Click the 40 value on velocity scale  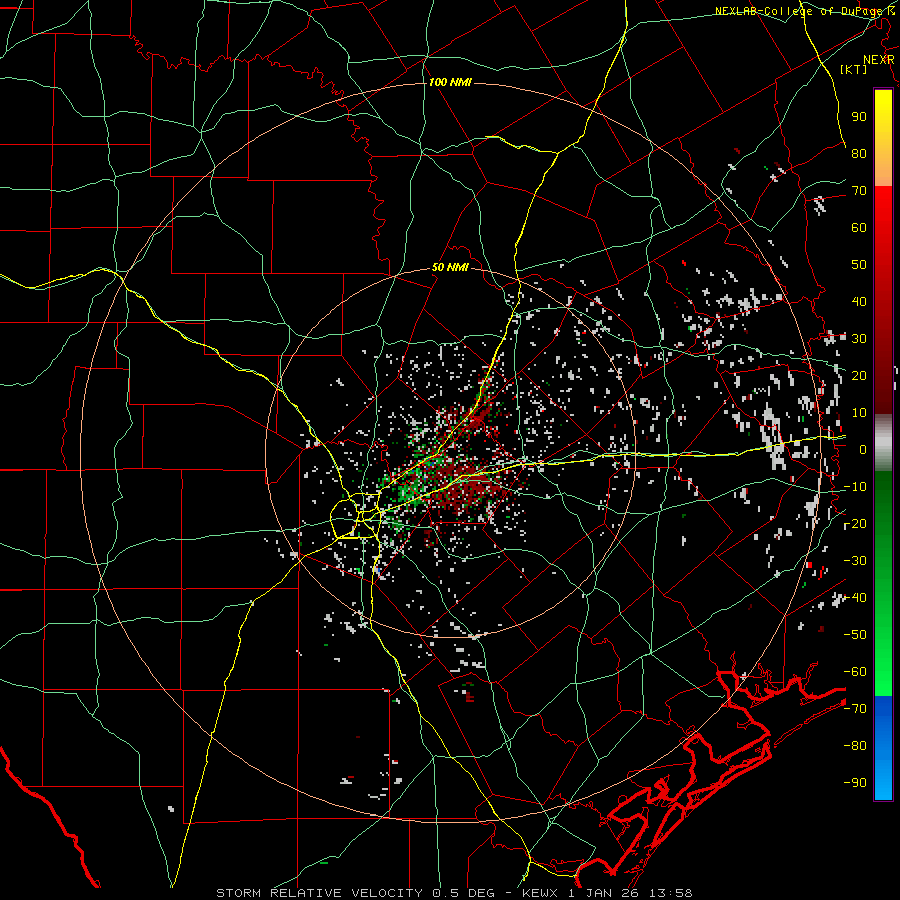click(859, 302)
